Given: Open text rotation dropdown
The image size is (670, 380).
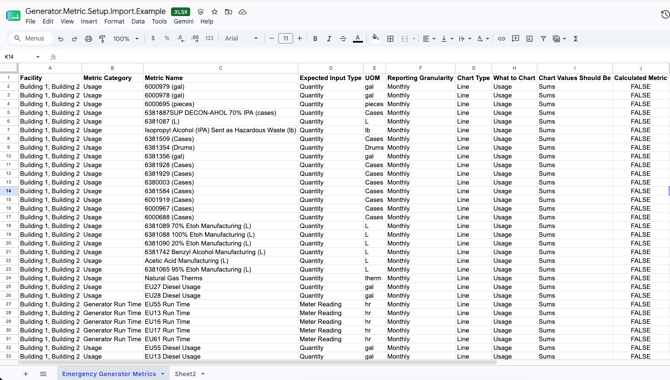Looking at the screenshot, I should tap(482, 38).
